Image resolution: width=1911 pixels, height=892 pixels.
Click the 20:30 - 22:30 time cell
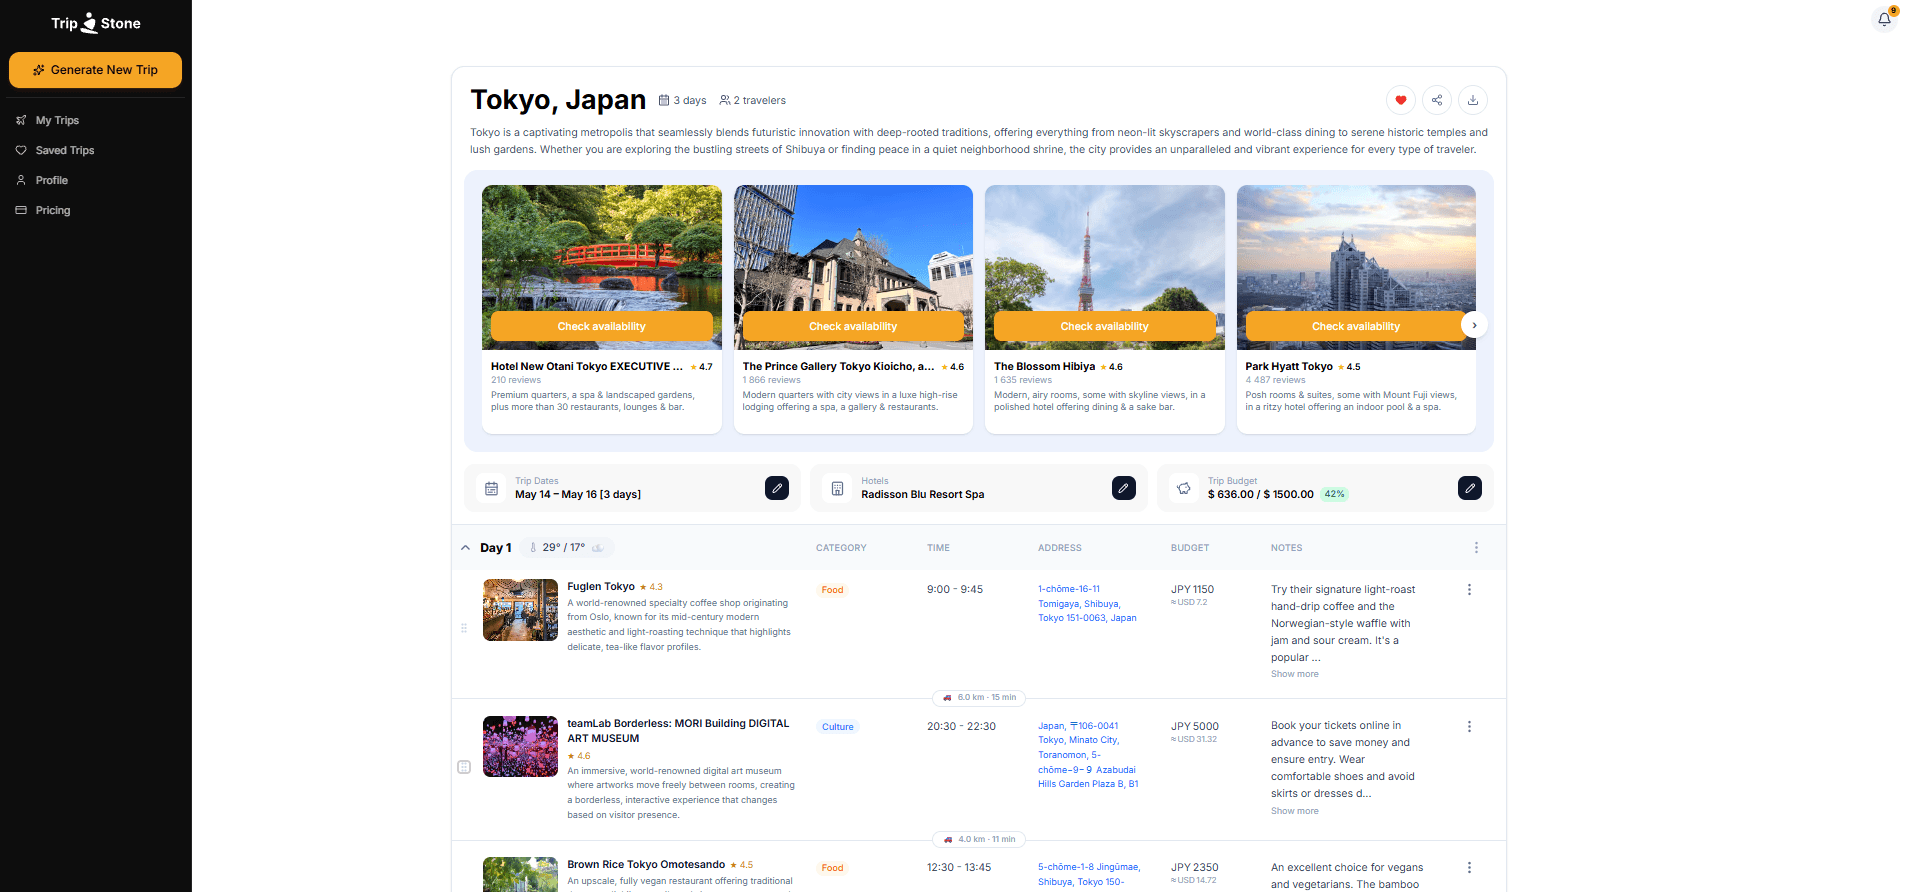[961, 727]
